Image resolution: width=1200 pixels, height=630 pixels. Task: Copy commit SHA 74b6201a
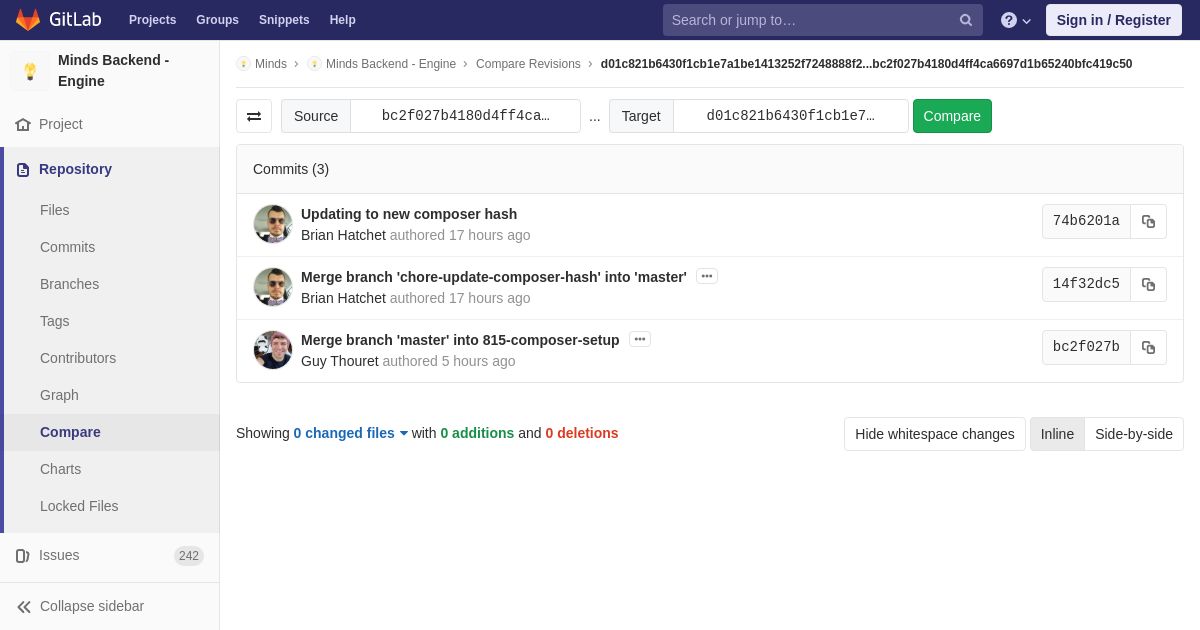(x=1148, y=222)
